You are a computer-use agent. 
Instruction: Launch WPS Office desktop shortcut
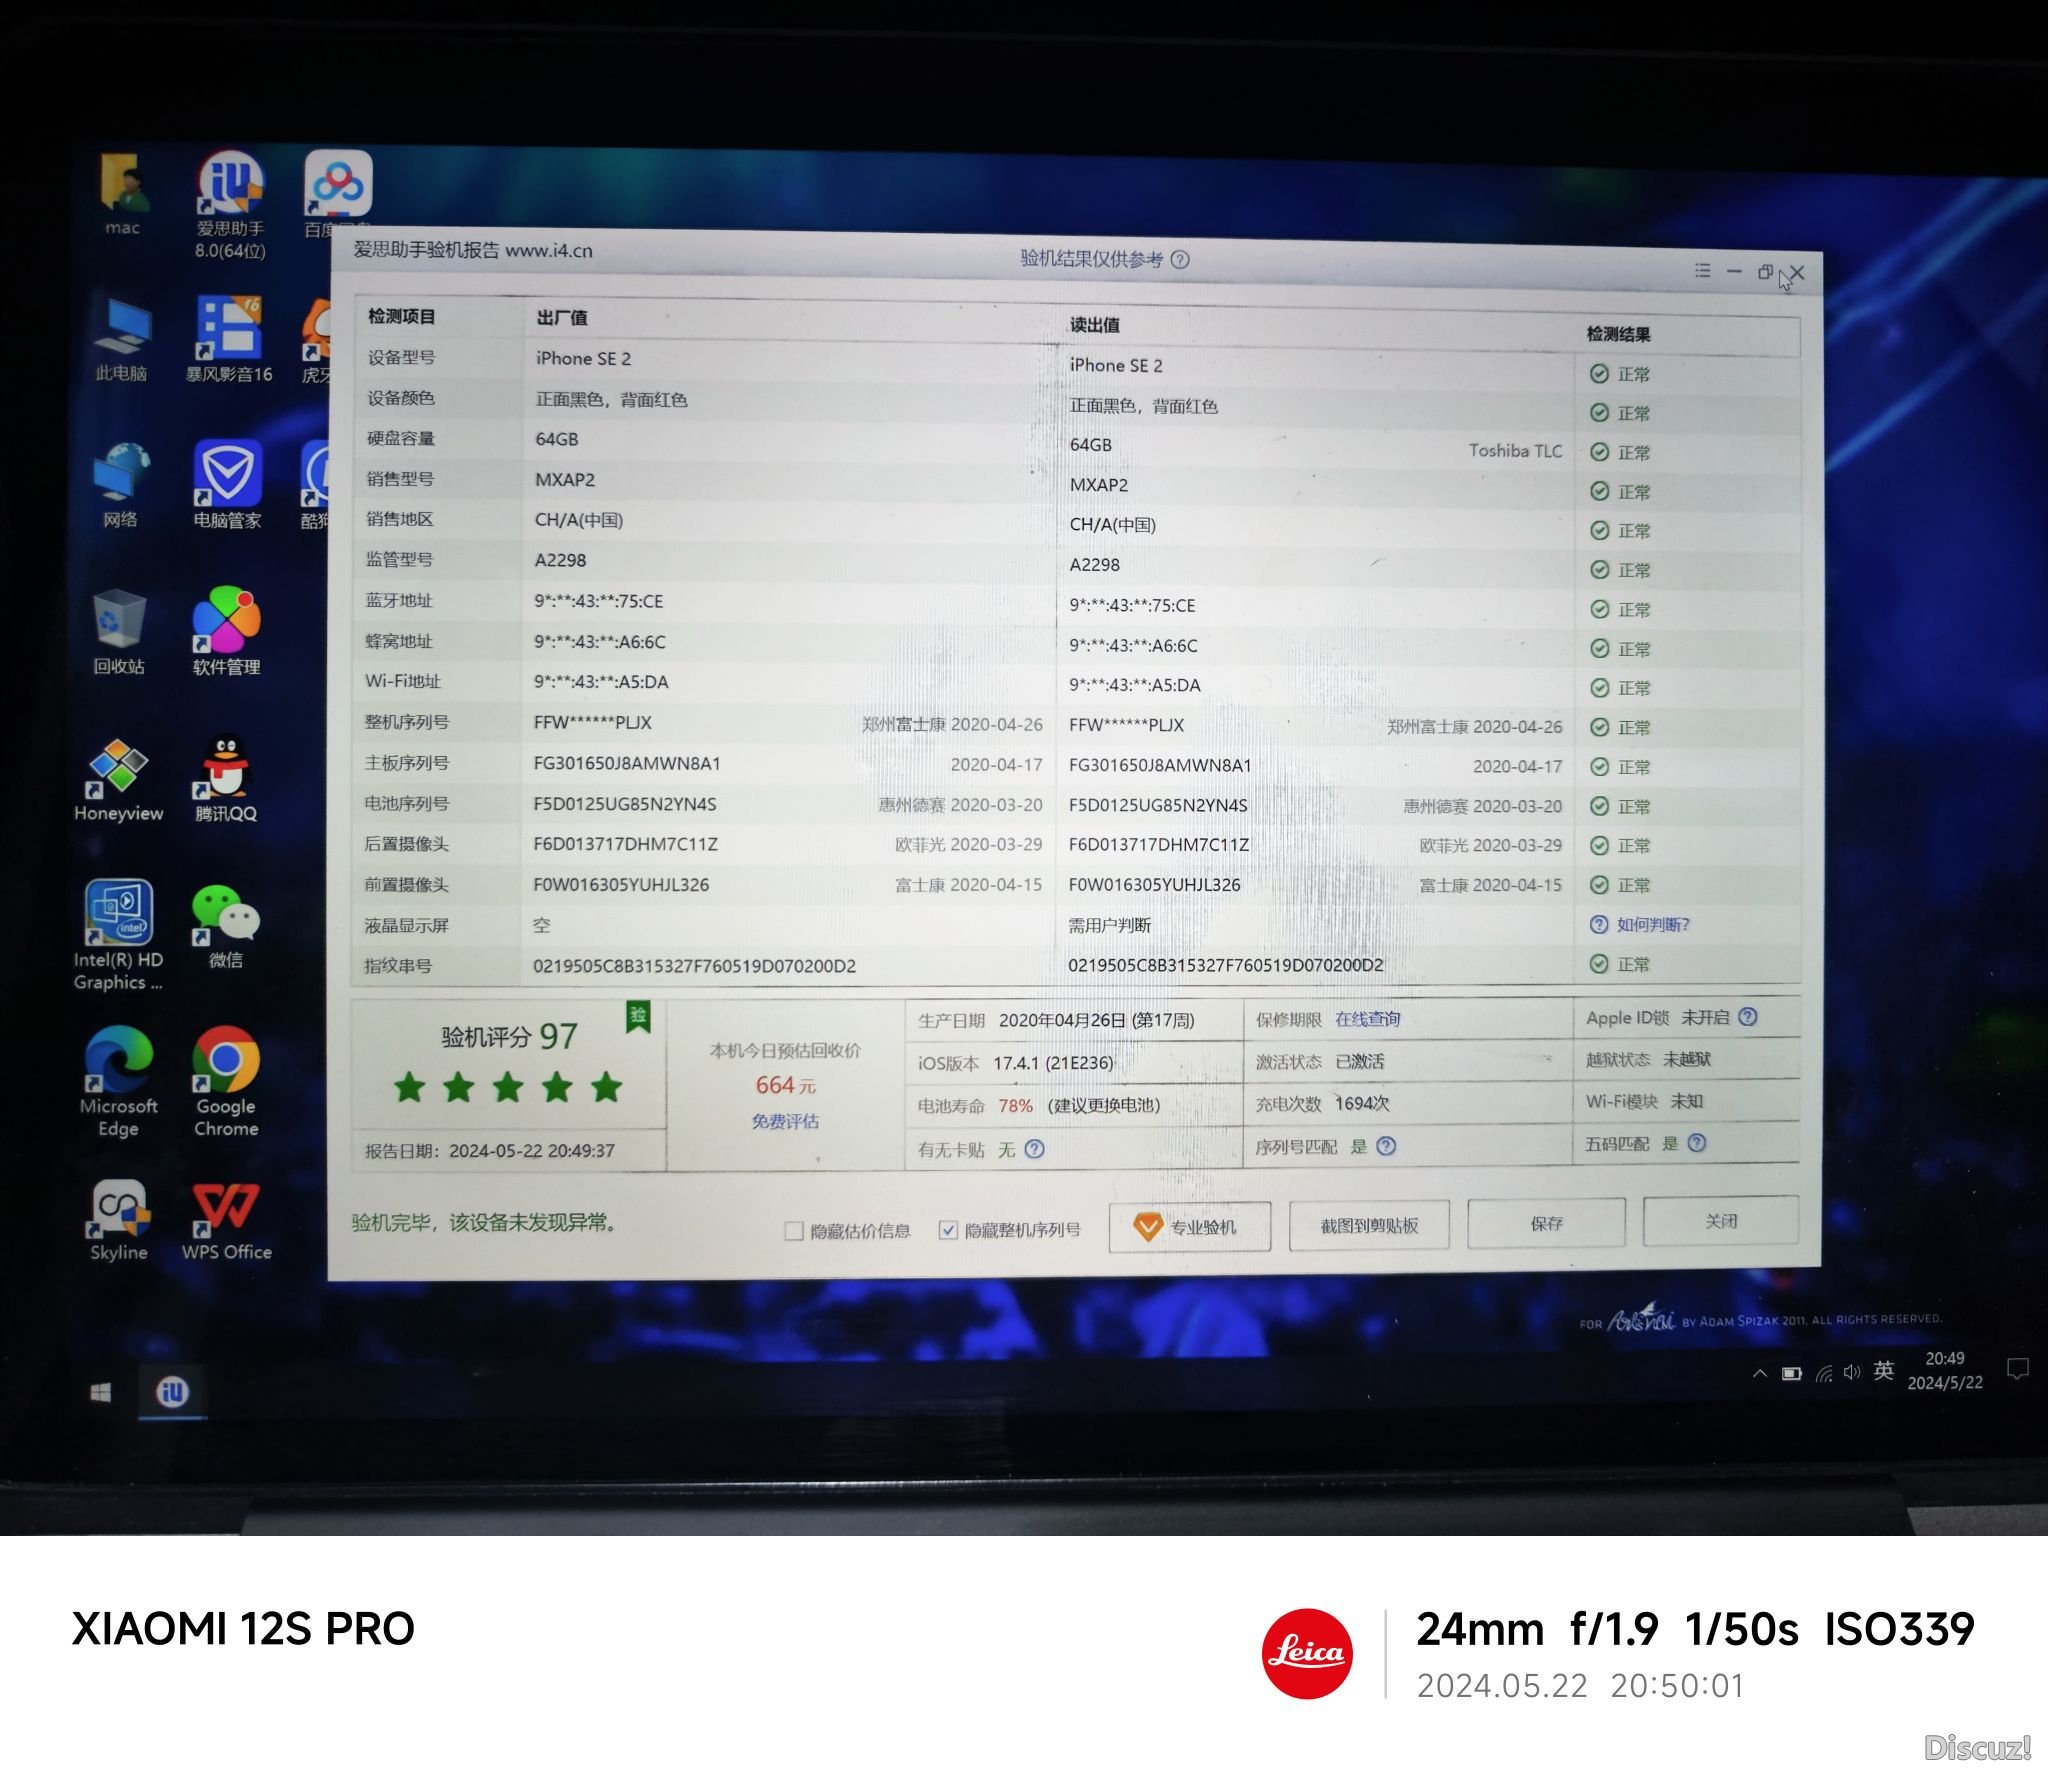click(227, 1221)
